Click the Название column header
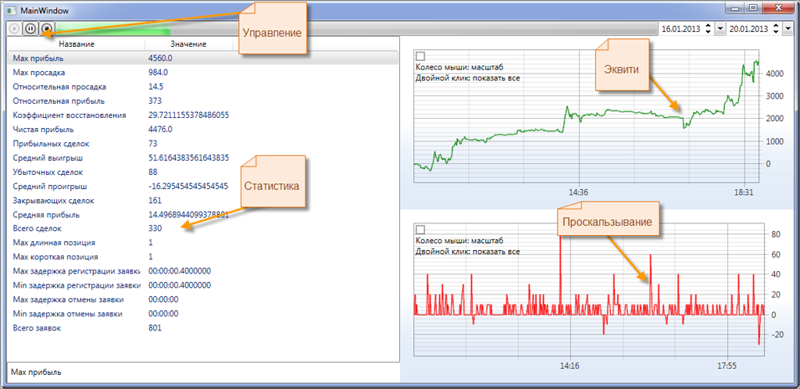 coord(77,44)
